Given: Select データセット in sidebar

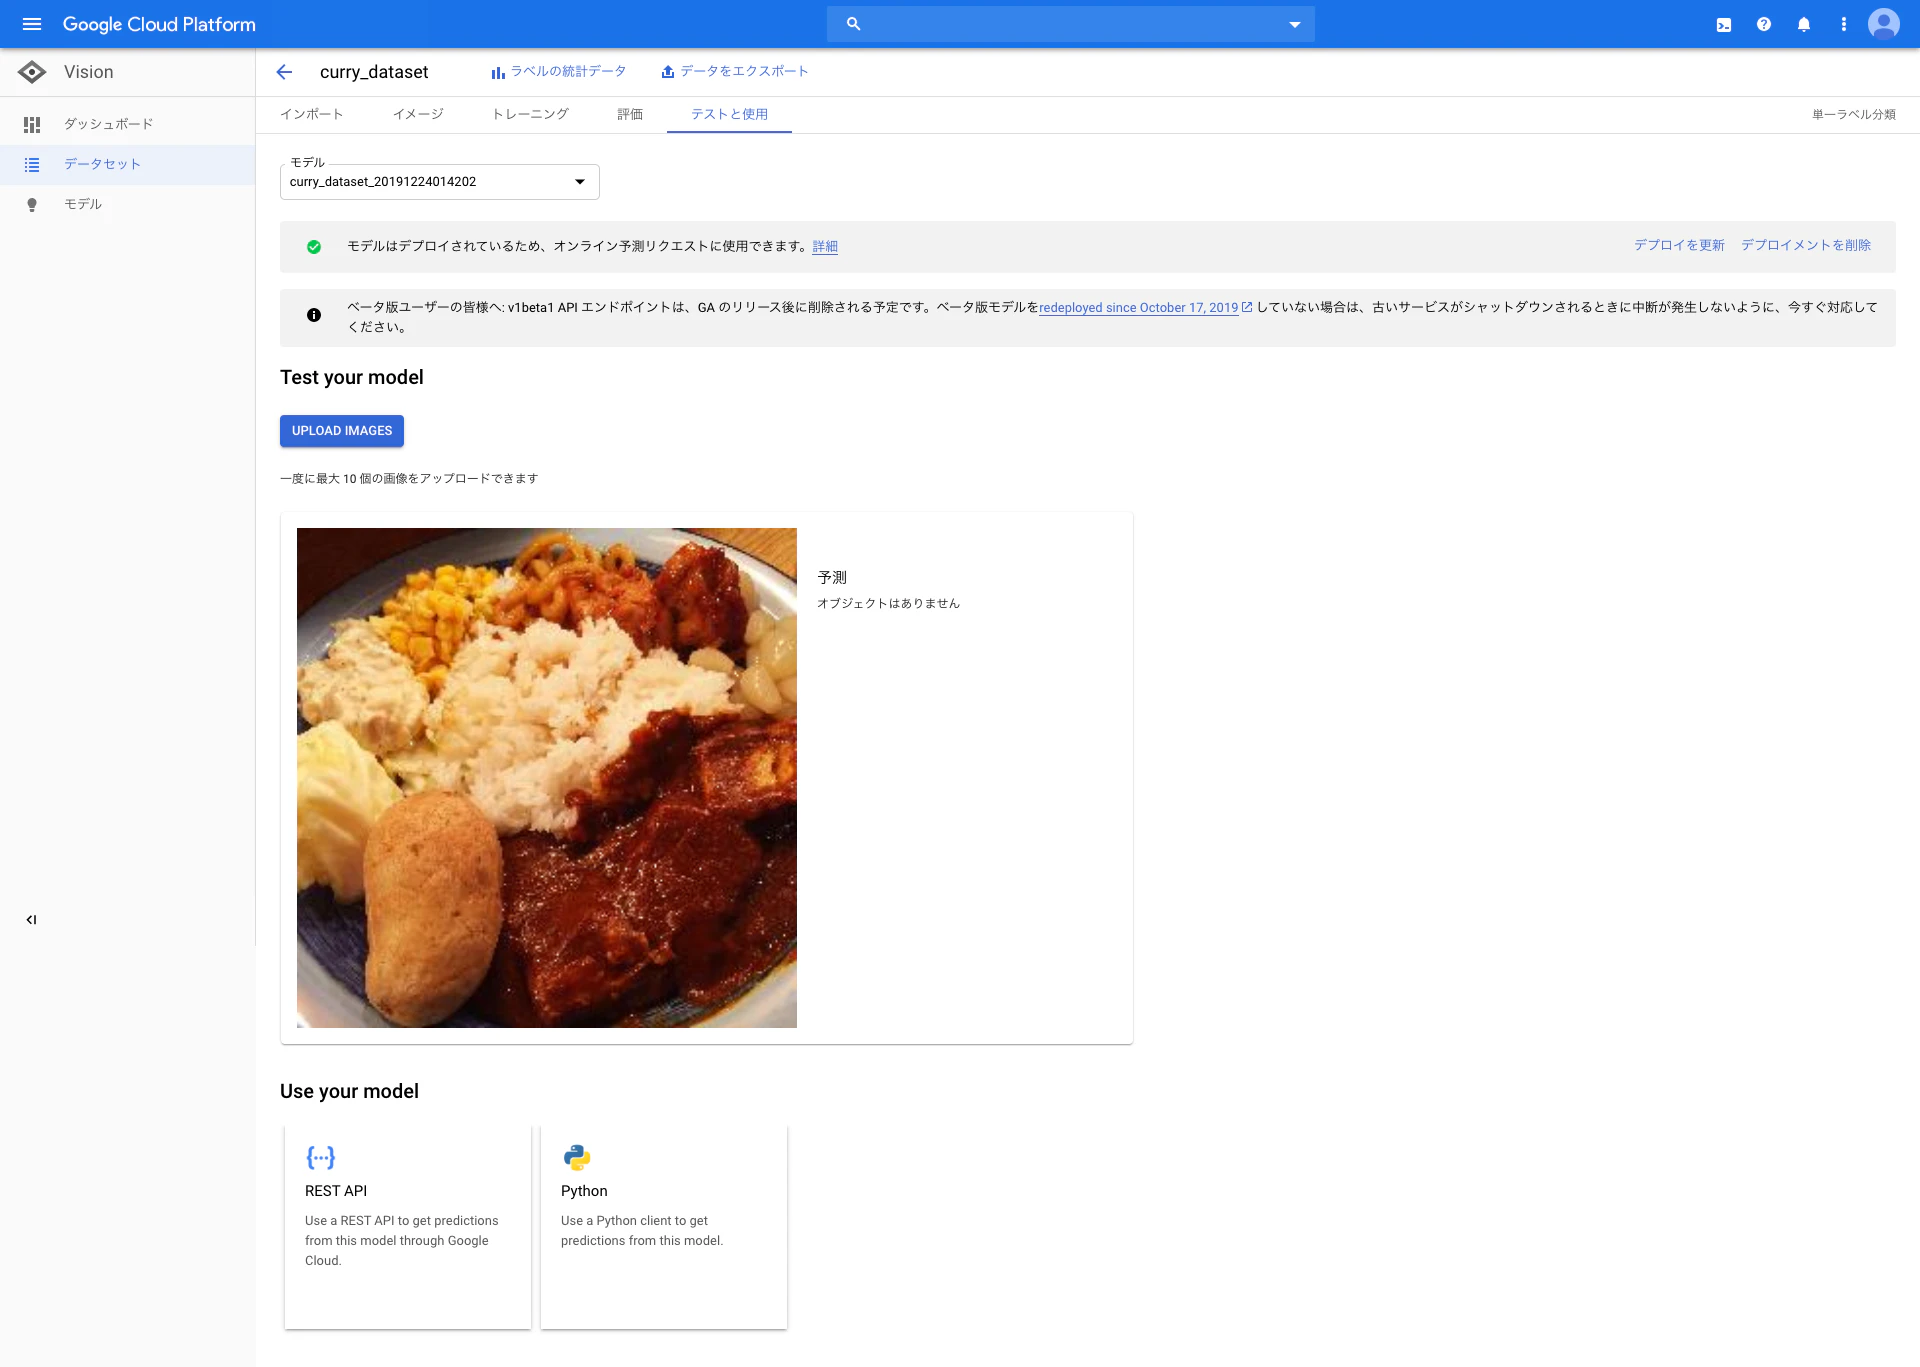Looking at the screenshot, I should (127, 164).
